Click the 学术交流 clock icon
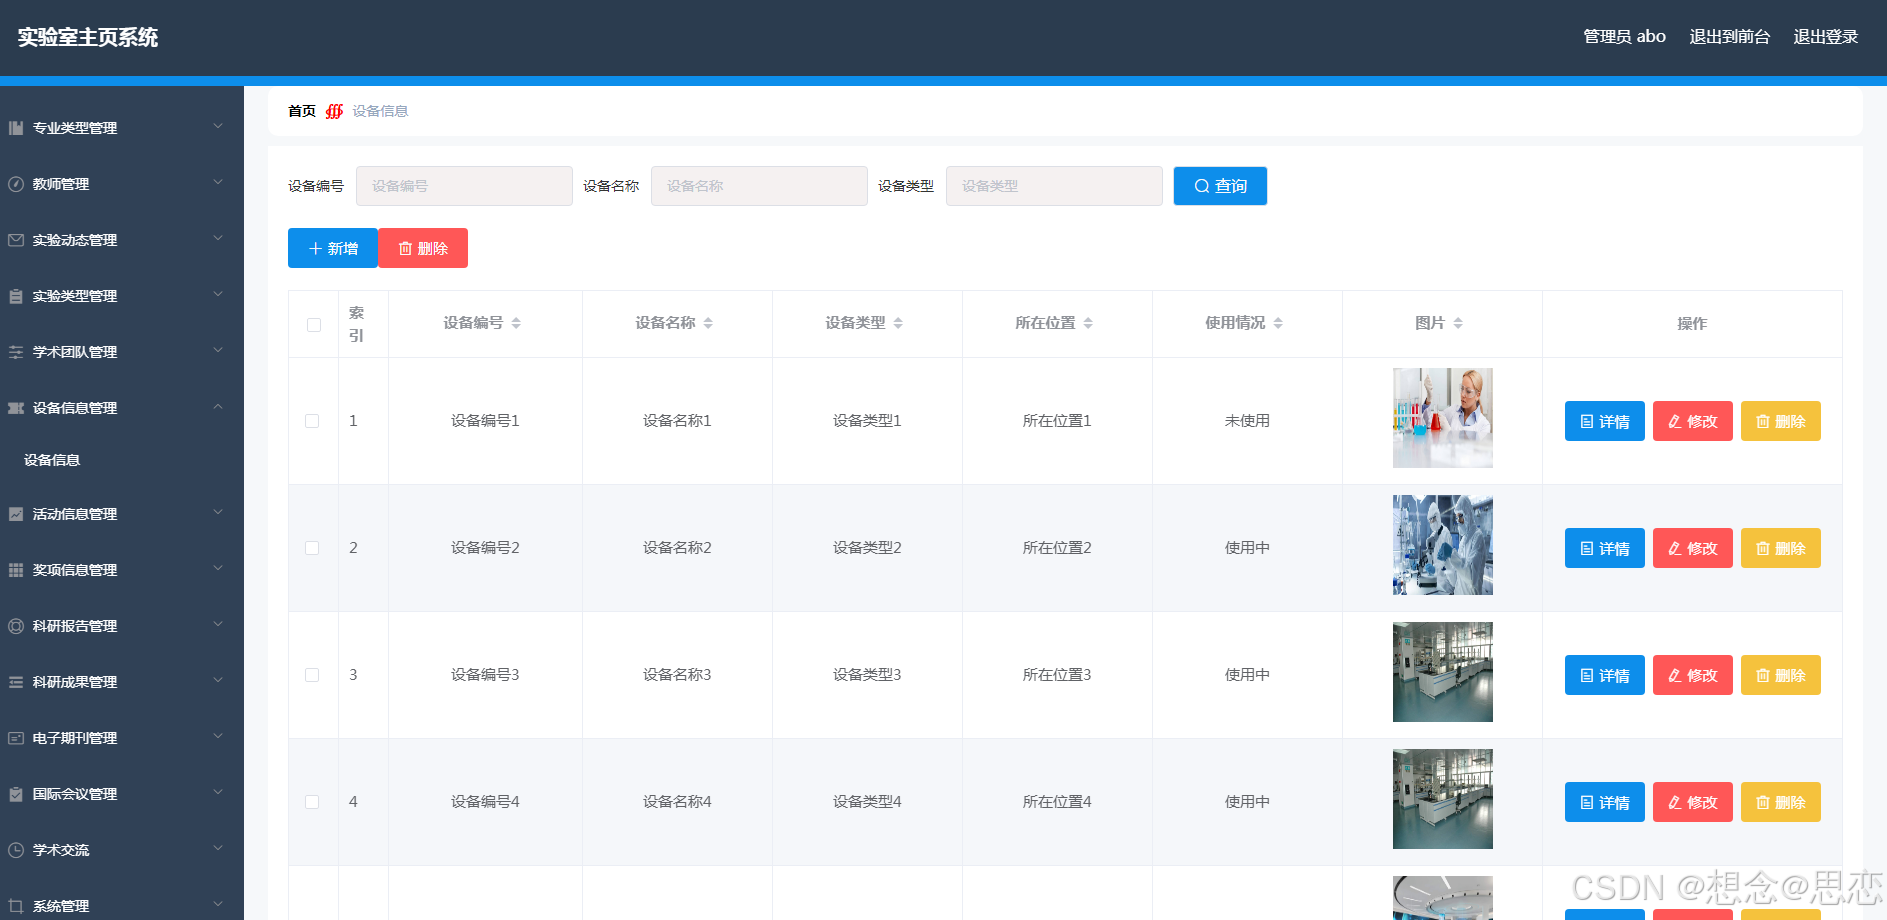This screenshot has height=920, width=1887. coord(16,850)
